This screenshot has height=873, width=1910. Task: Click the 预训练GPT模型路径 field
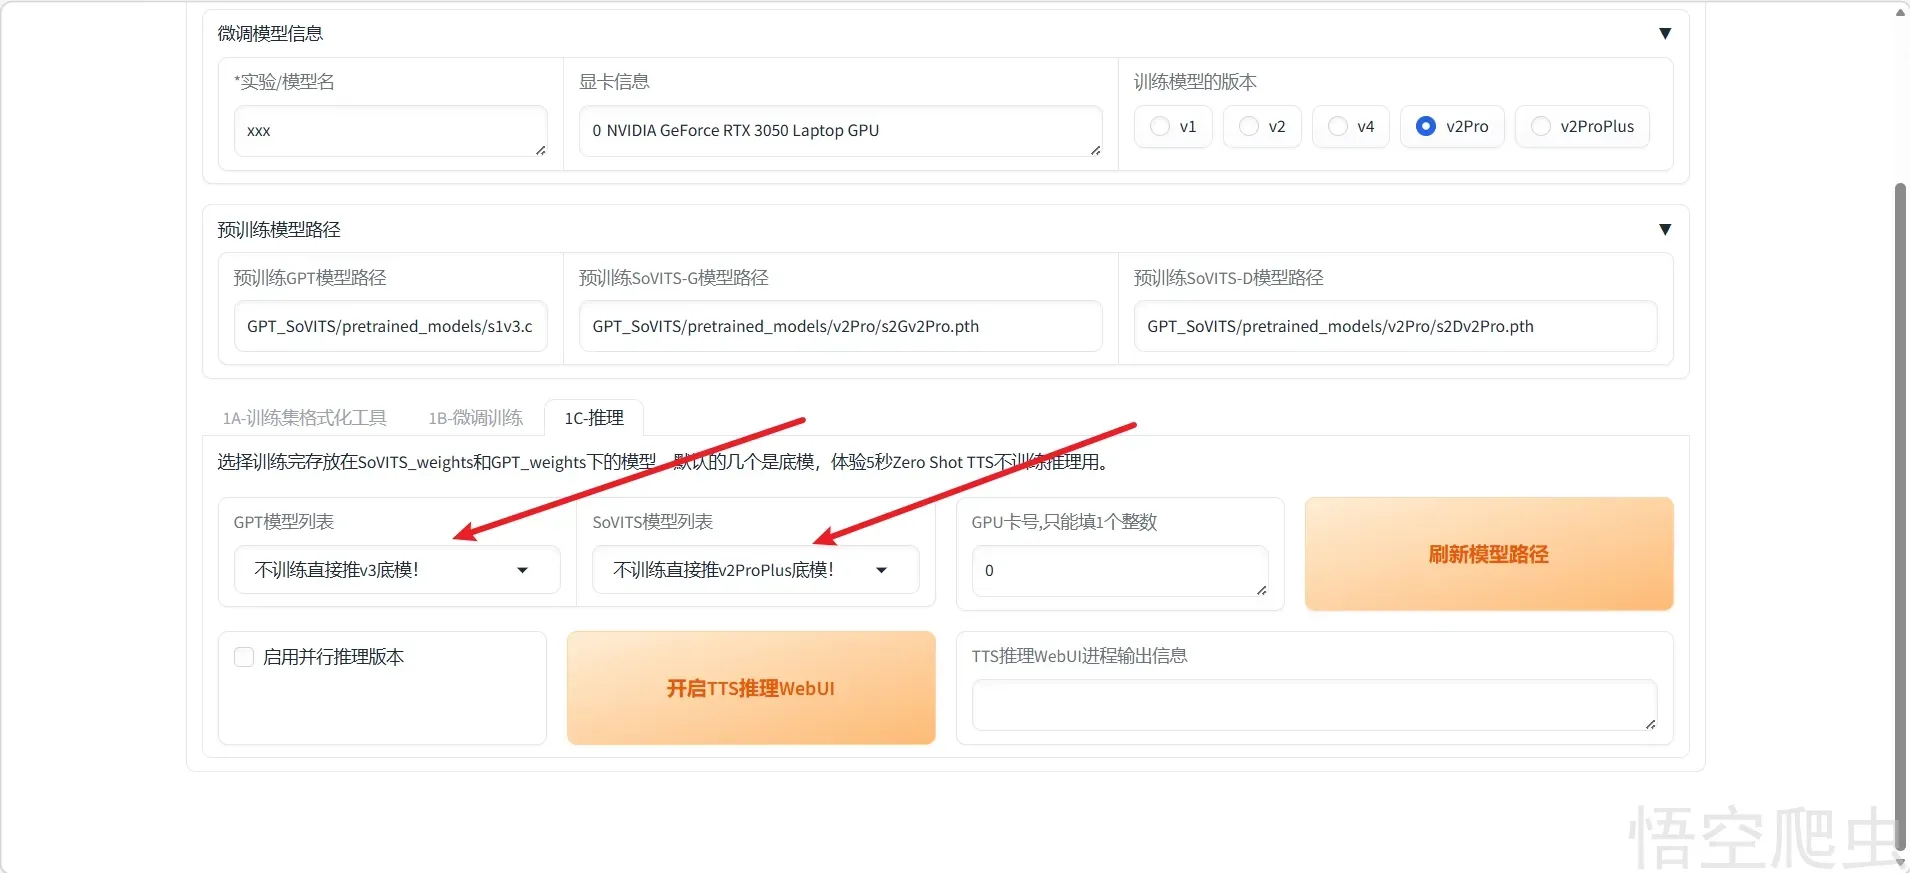coord(390,327)
